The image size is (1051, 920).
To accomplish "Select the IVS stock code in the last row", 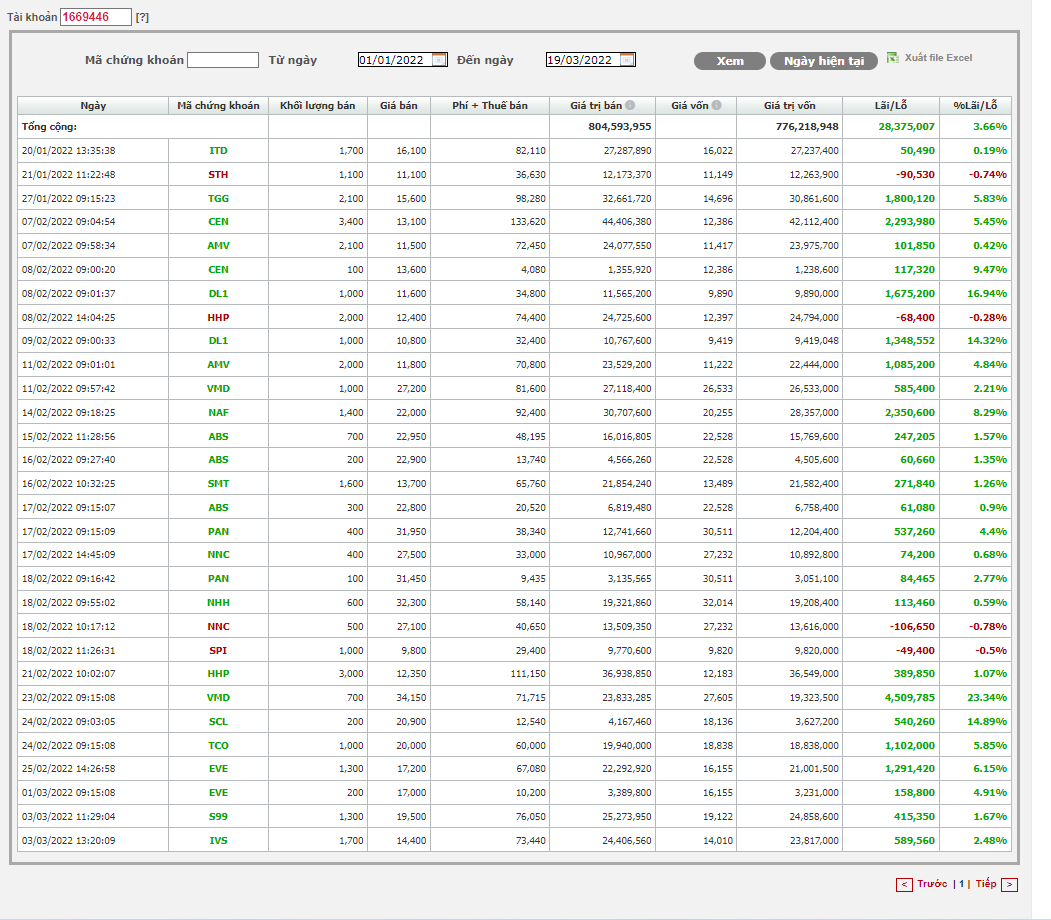I will [x=218, y=841].
